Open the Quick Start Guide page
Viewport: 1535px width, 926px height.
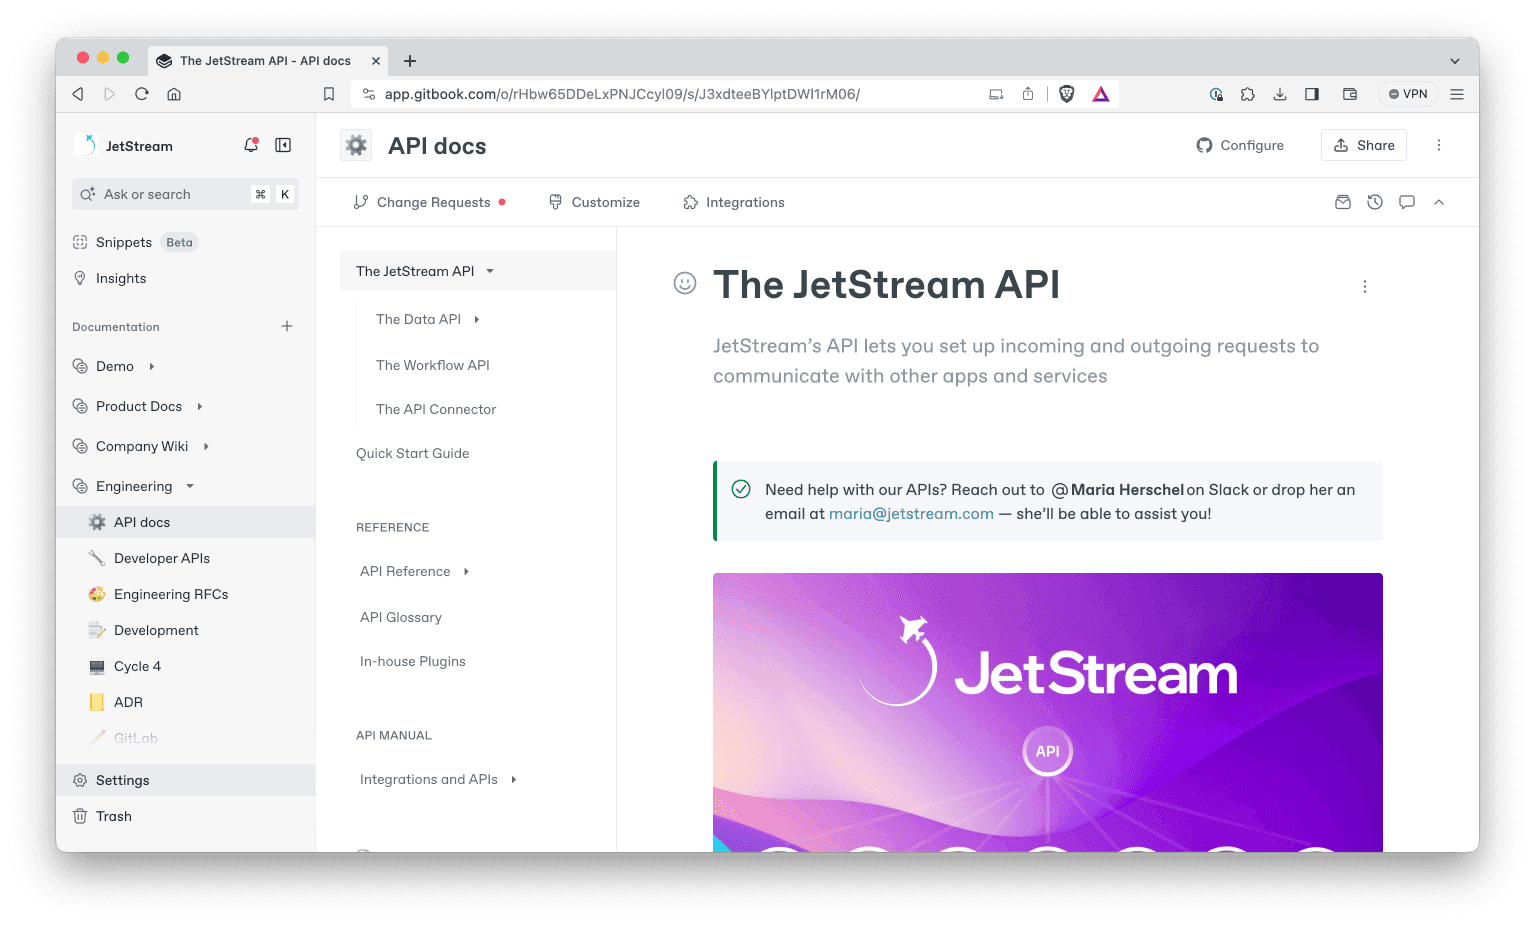click(x=413, y=453)
